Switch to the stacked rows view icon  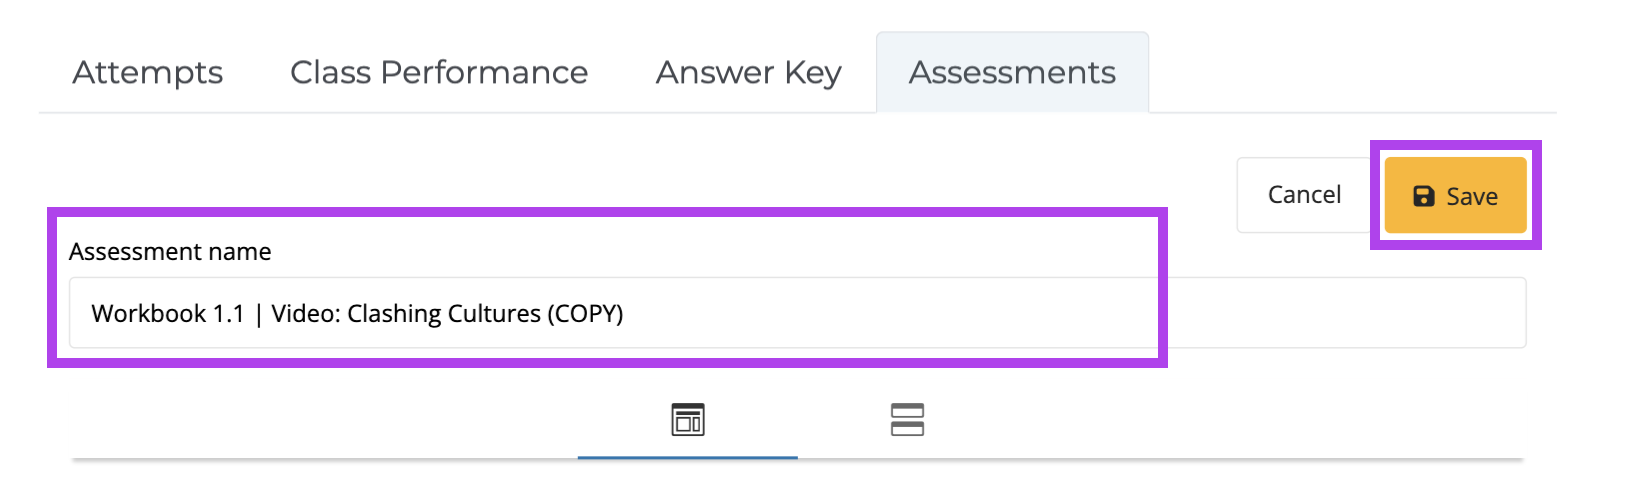(907, 420)
